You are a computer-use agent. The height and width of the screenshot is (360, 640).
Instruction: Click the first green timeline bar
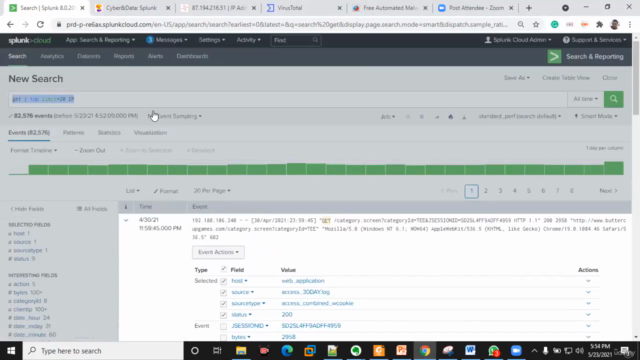[38, 169]
